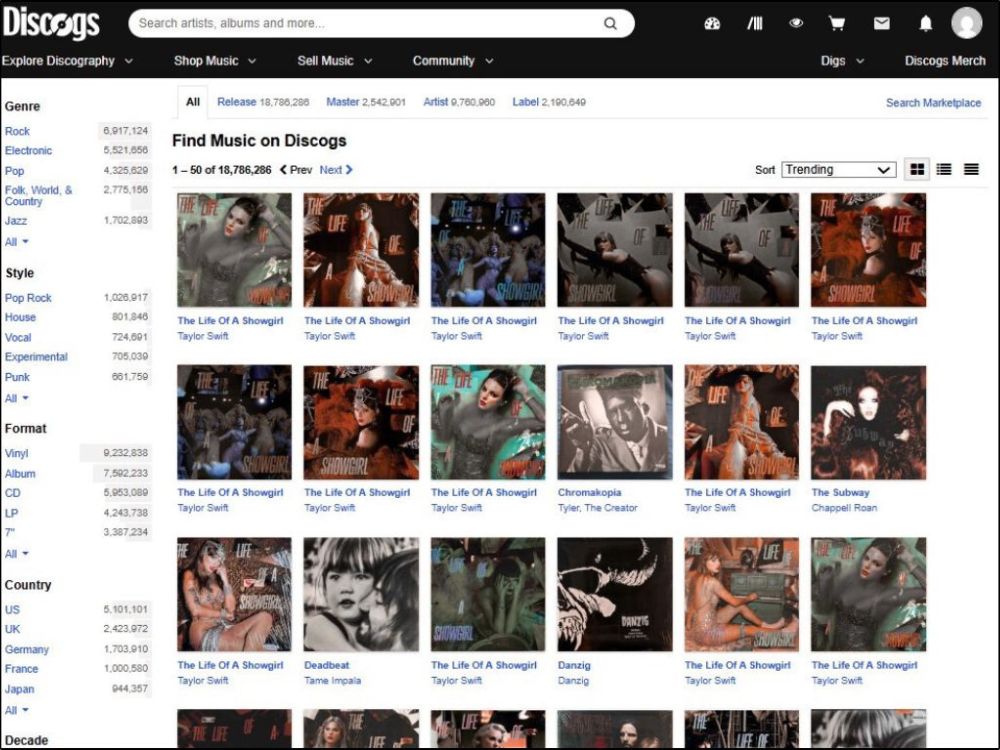Open the user profile avatar
1000x750 pixels.
point(966,24)
